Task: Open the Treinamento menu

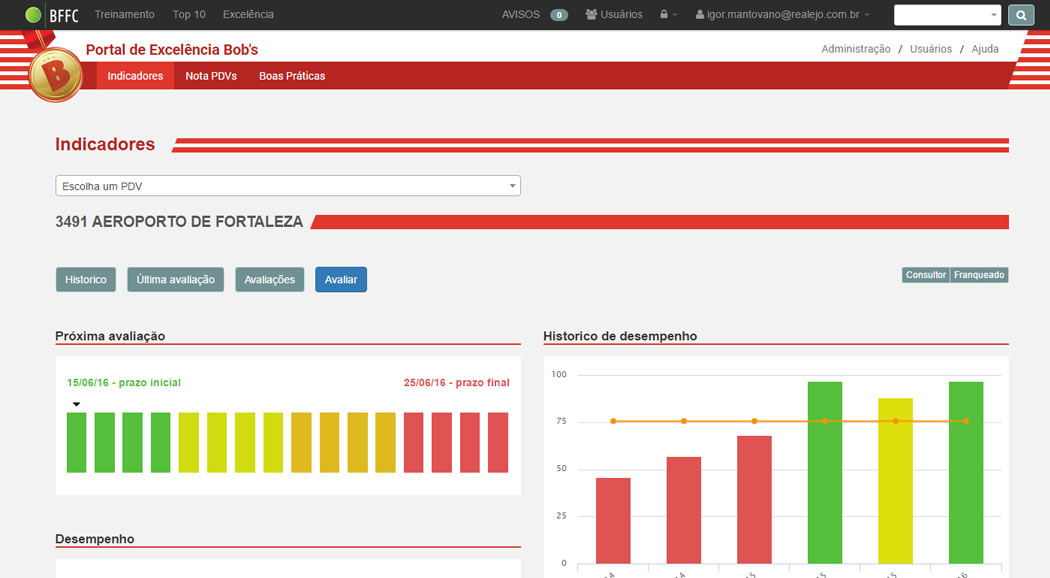Action: 124,14
